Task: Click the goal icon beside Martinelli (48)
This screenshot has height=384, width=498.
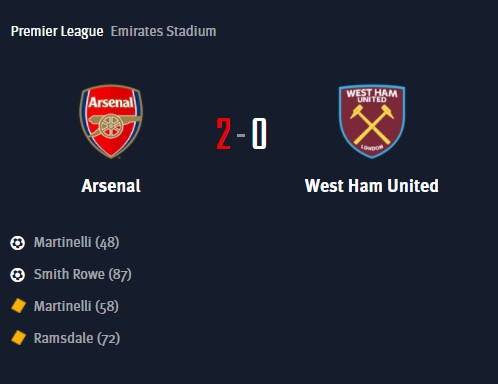Action: coord(17,243)
